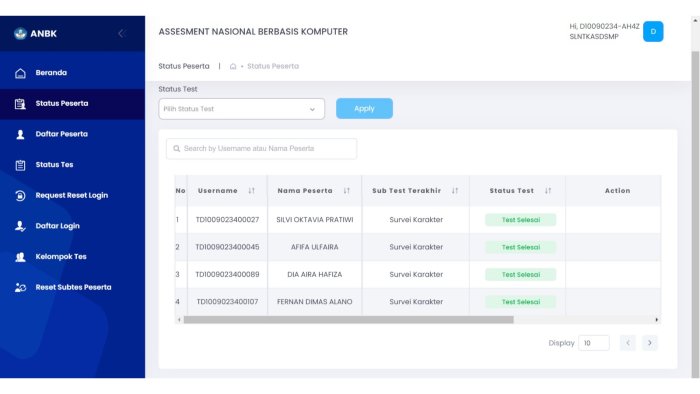This screenshot has height=394, width=700.
Task: Click the Status Peserta breadcrumb link
Action: point(273,66)
